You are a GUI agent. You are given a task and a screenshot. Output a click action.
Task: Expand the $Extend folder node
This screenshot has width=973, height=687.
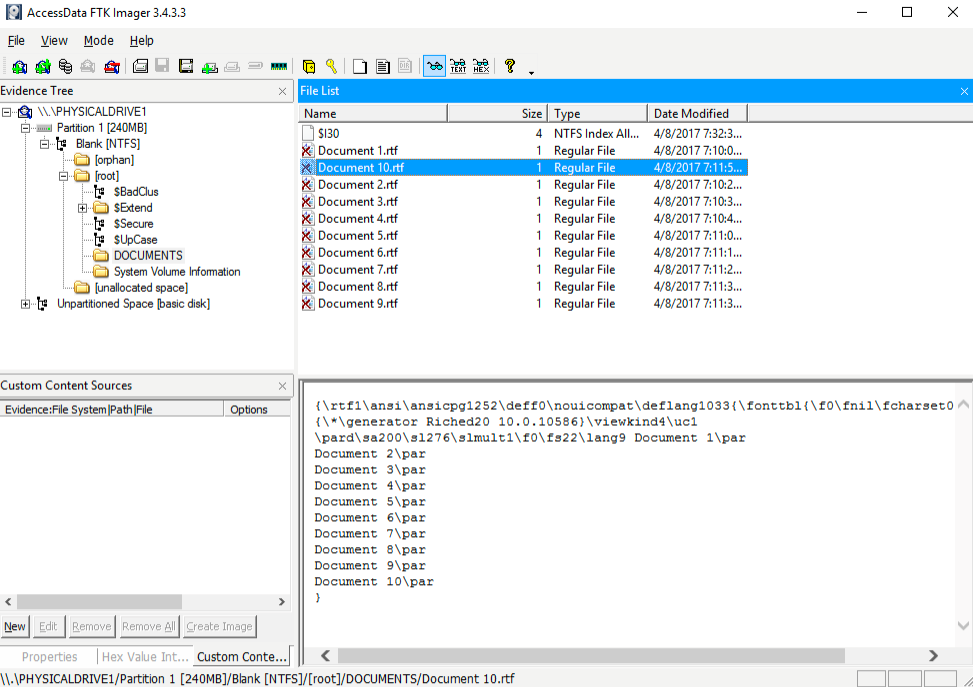pos(83,208)
